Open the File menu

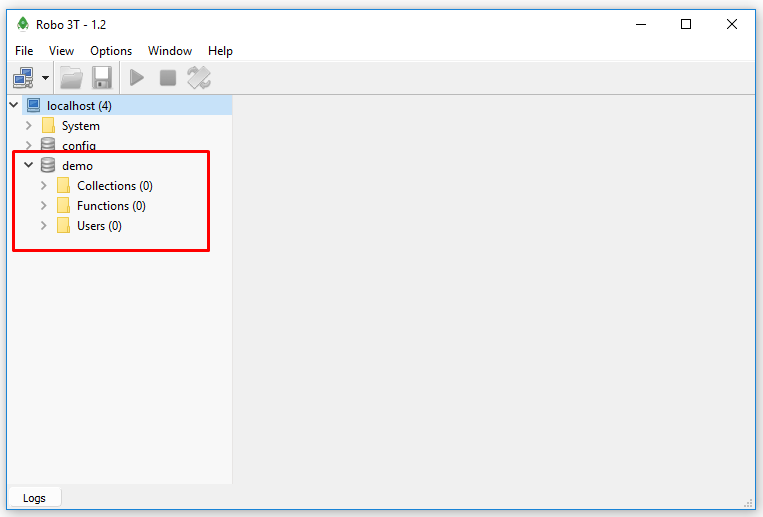(24, 51)
